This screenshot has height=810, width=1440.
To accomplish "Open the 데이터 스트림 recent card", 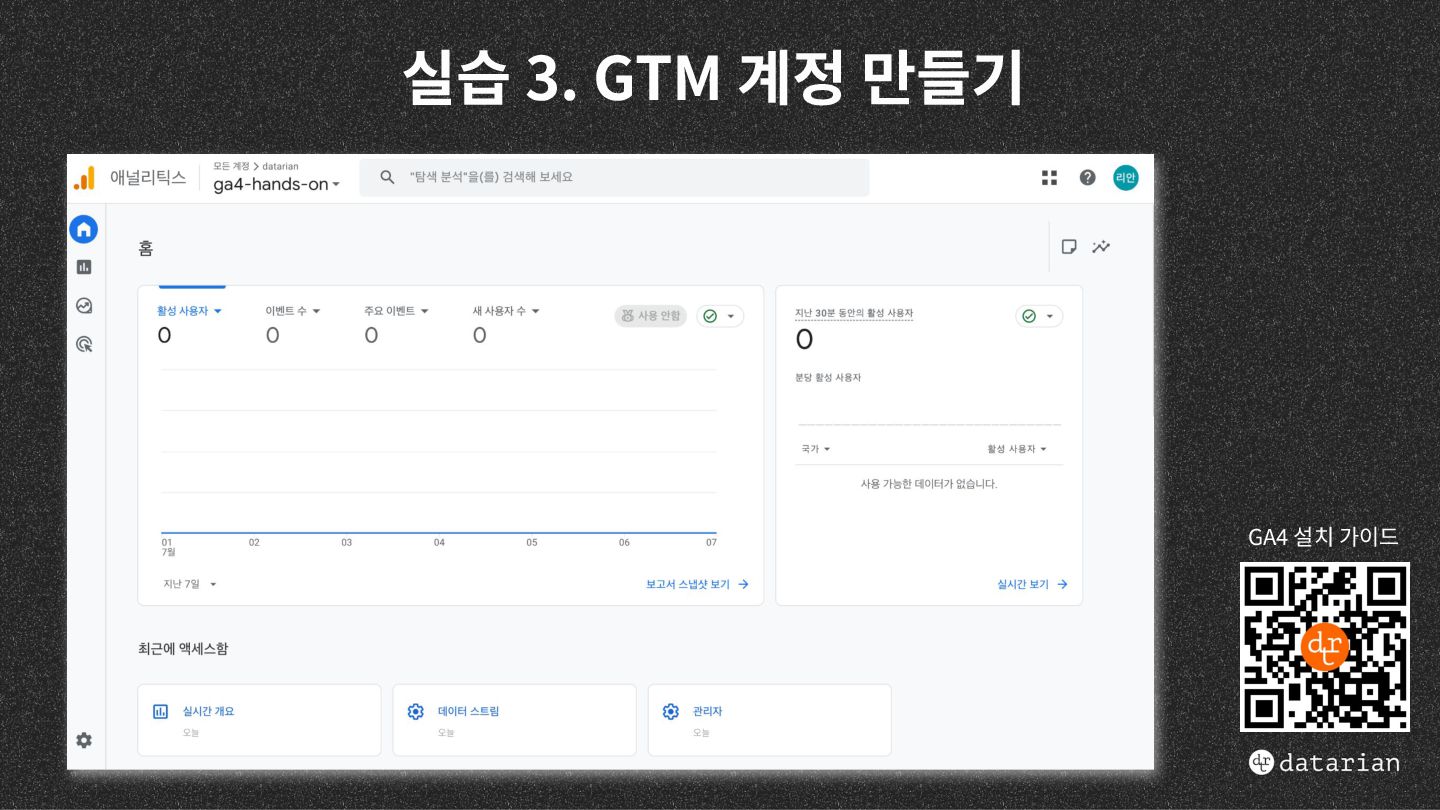I will click(514, 720).
